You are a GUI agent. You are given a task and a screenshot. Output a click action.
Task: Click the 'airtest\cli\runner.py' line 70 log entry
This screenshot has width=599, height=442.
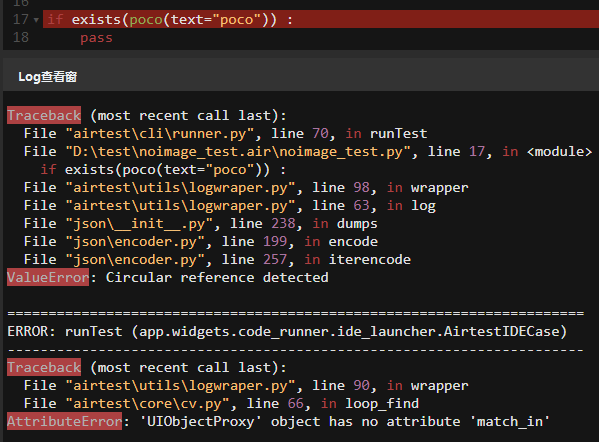(225, 133)
